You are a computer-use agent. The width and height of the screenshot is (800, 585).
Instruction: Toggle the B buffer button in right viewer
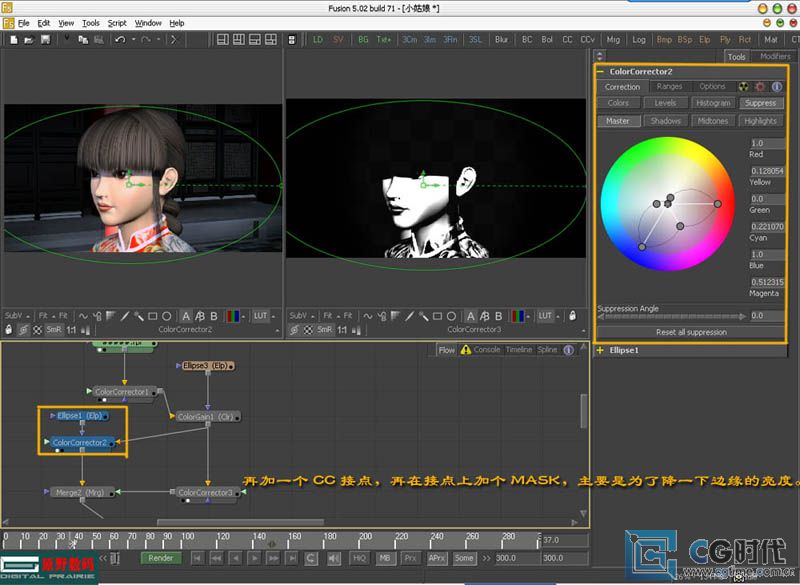point(498,316)
